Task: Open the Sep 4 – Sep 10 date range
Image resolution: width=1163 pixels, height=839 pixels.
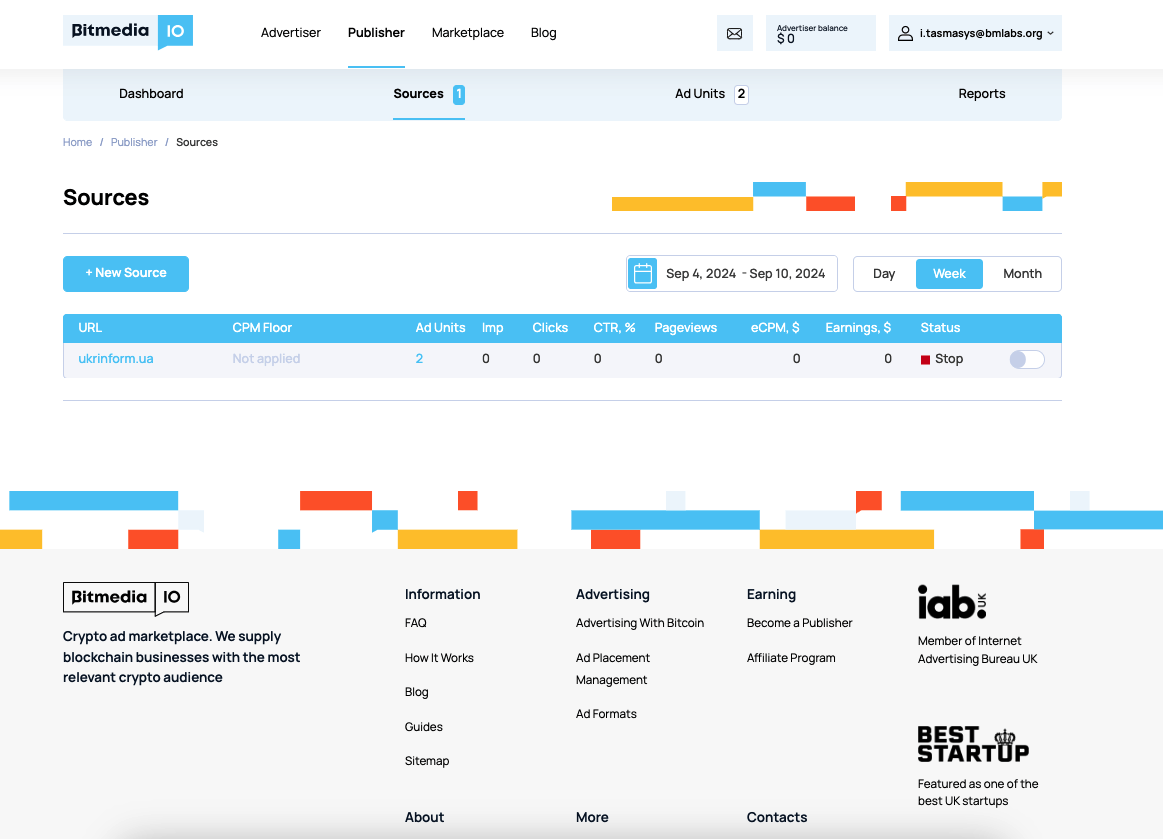Action: click(745, 274)
